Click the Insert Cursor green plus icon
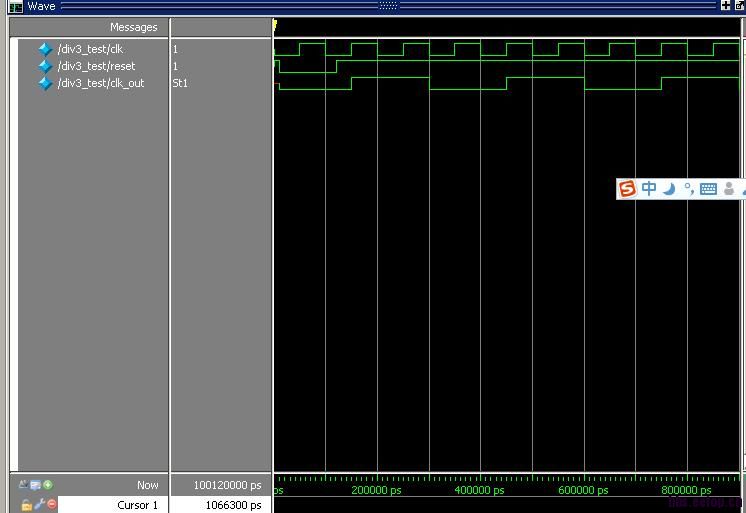This screenshot has height=513, width=746. tap(48, 485)
